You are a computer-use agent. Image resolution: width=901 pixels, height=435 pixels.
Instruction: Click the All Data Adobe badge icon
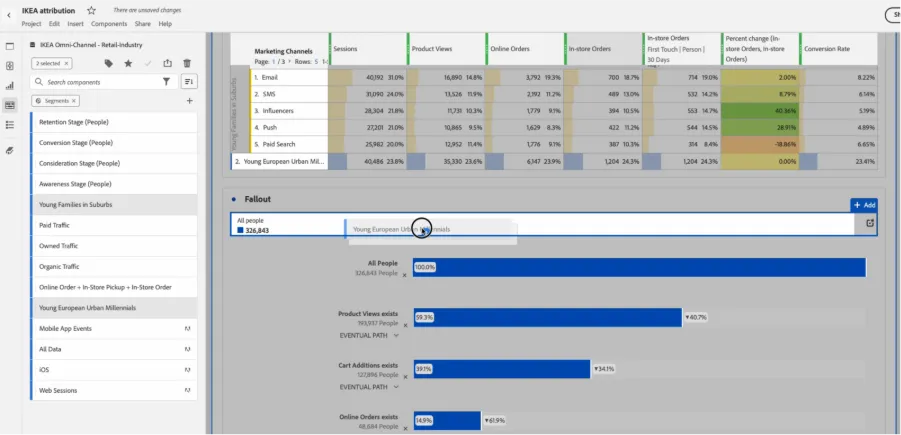point(187,349)
